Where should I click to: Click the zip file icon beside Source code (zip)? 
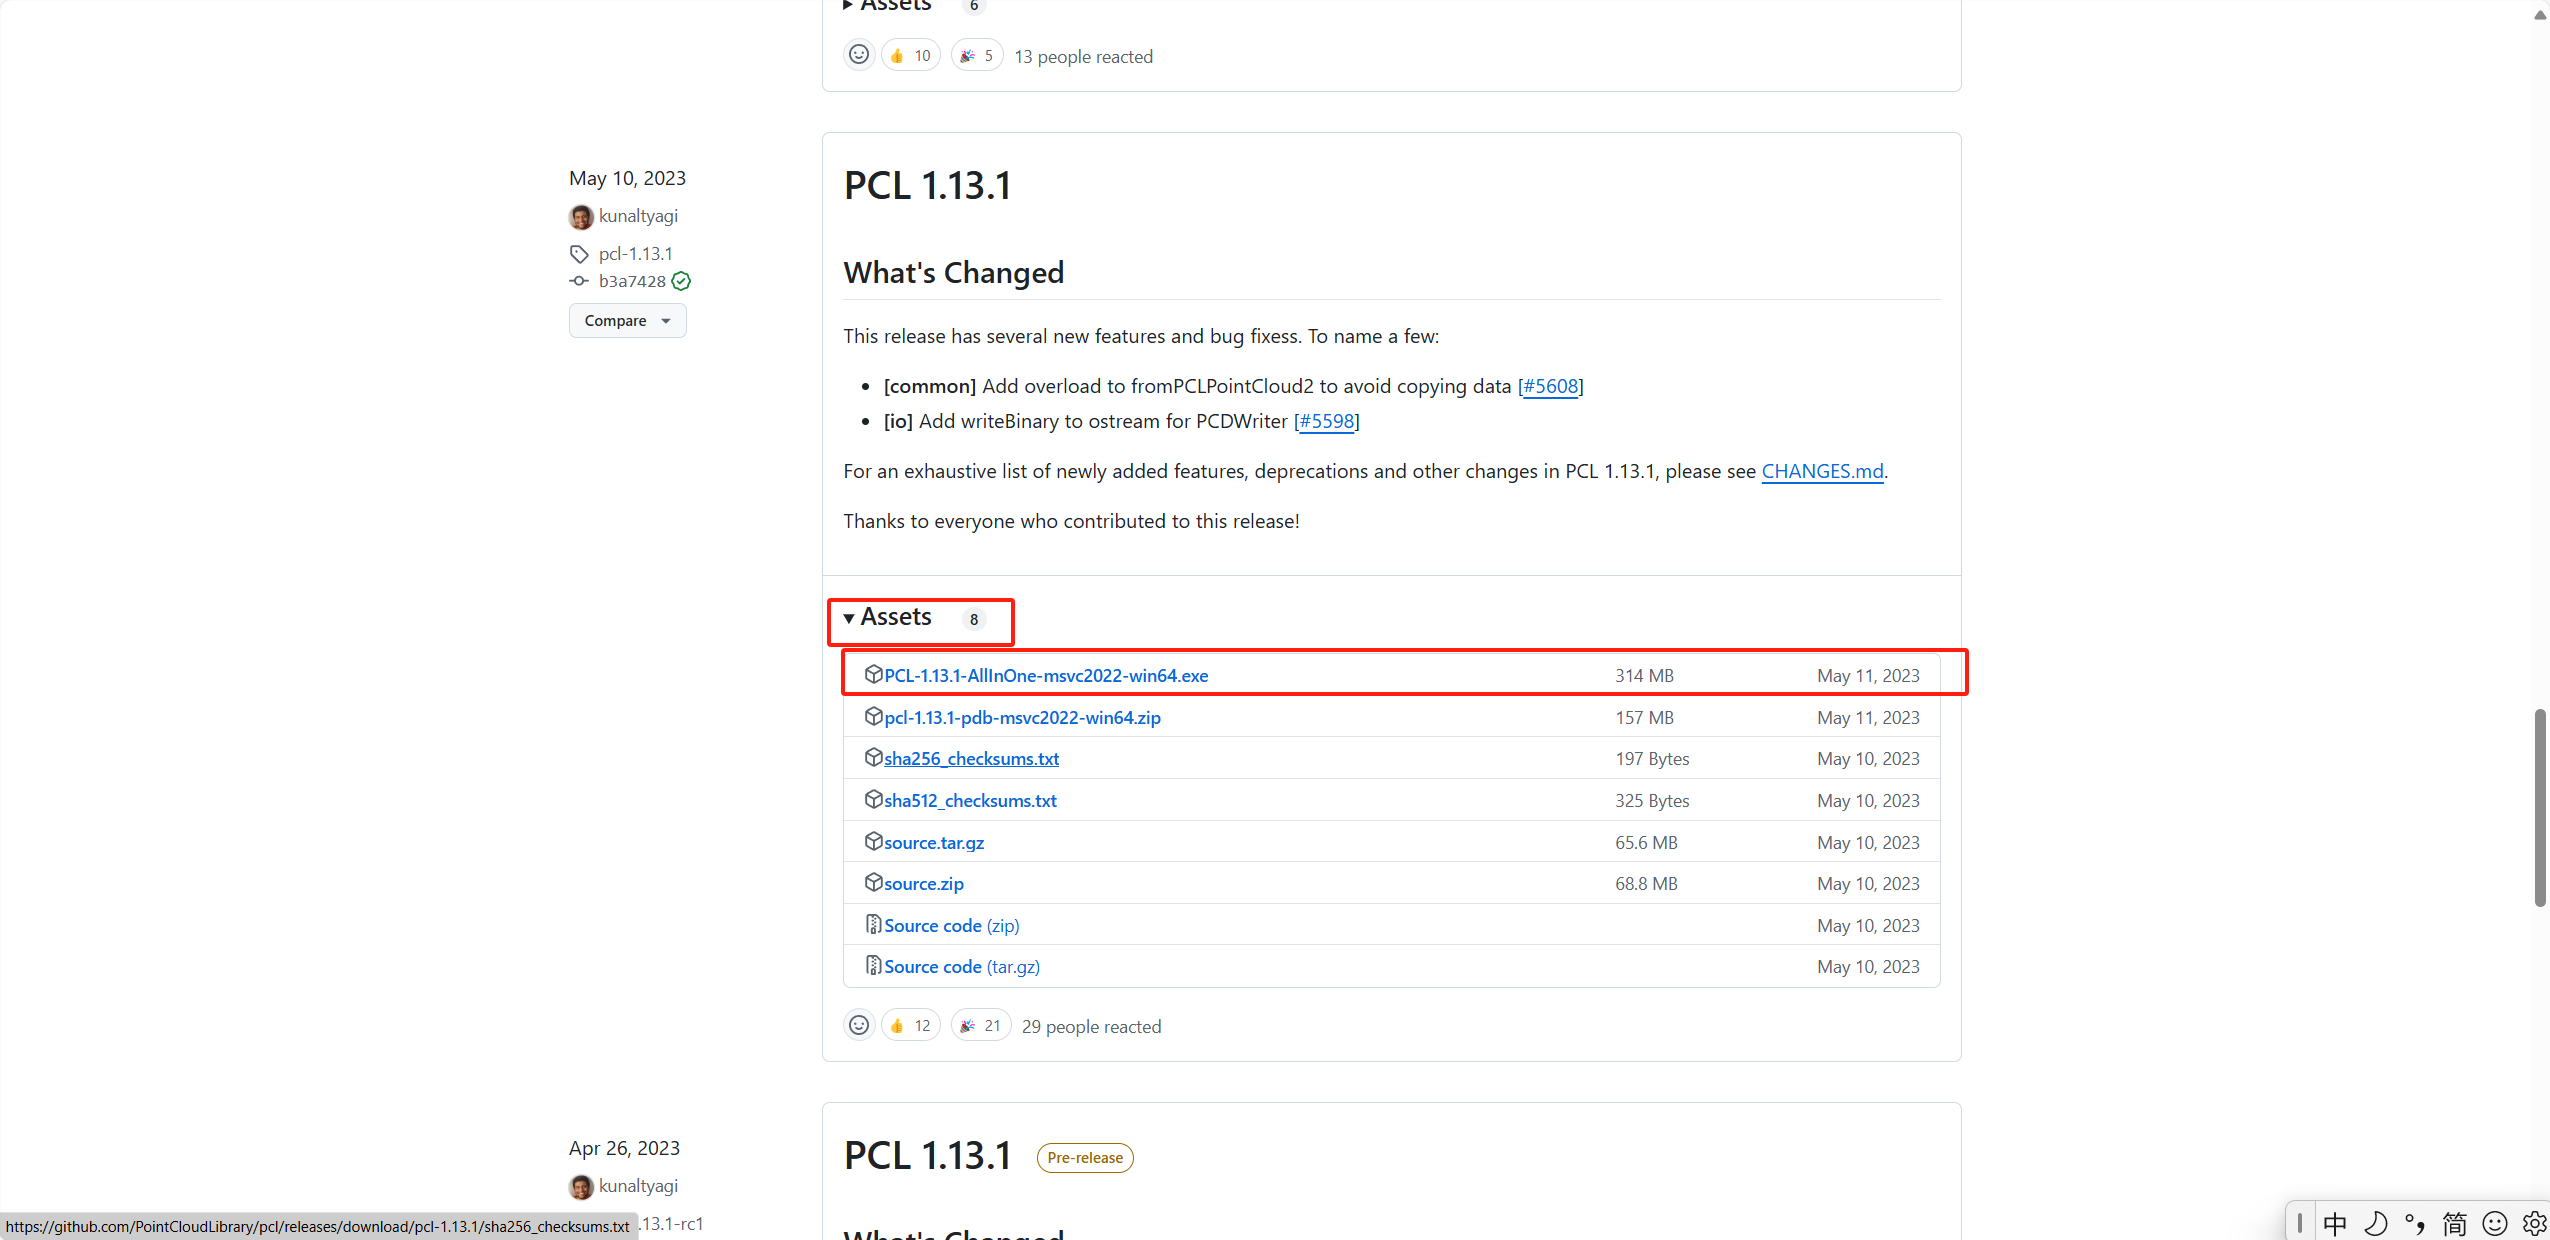coord(873,924)
